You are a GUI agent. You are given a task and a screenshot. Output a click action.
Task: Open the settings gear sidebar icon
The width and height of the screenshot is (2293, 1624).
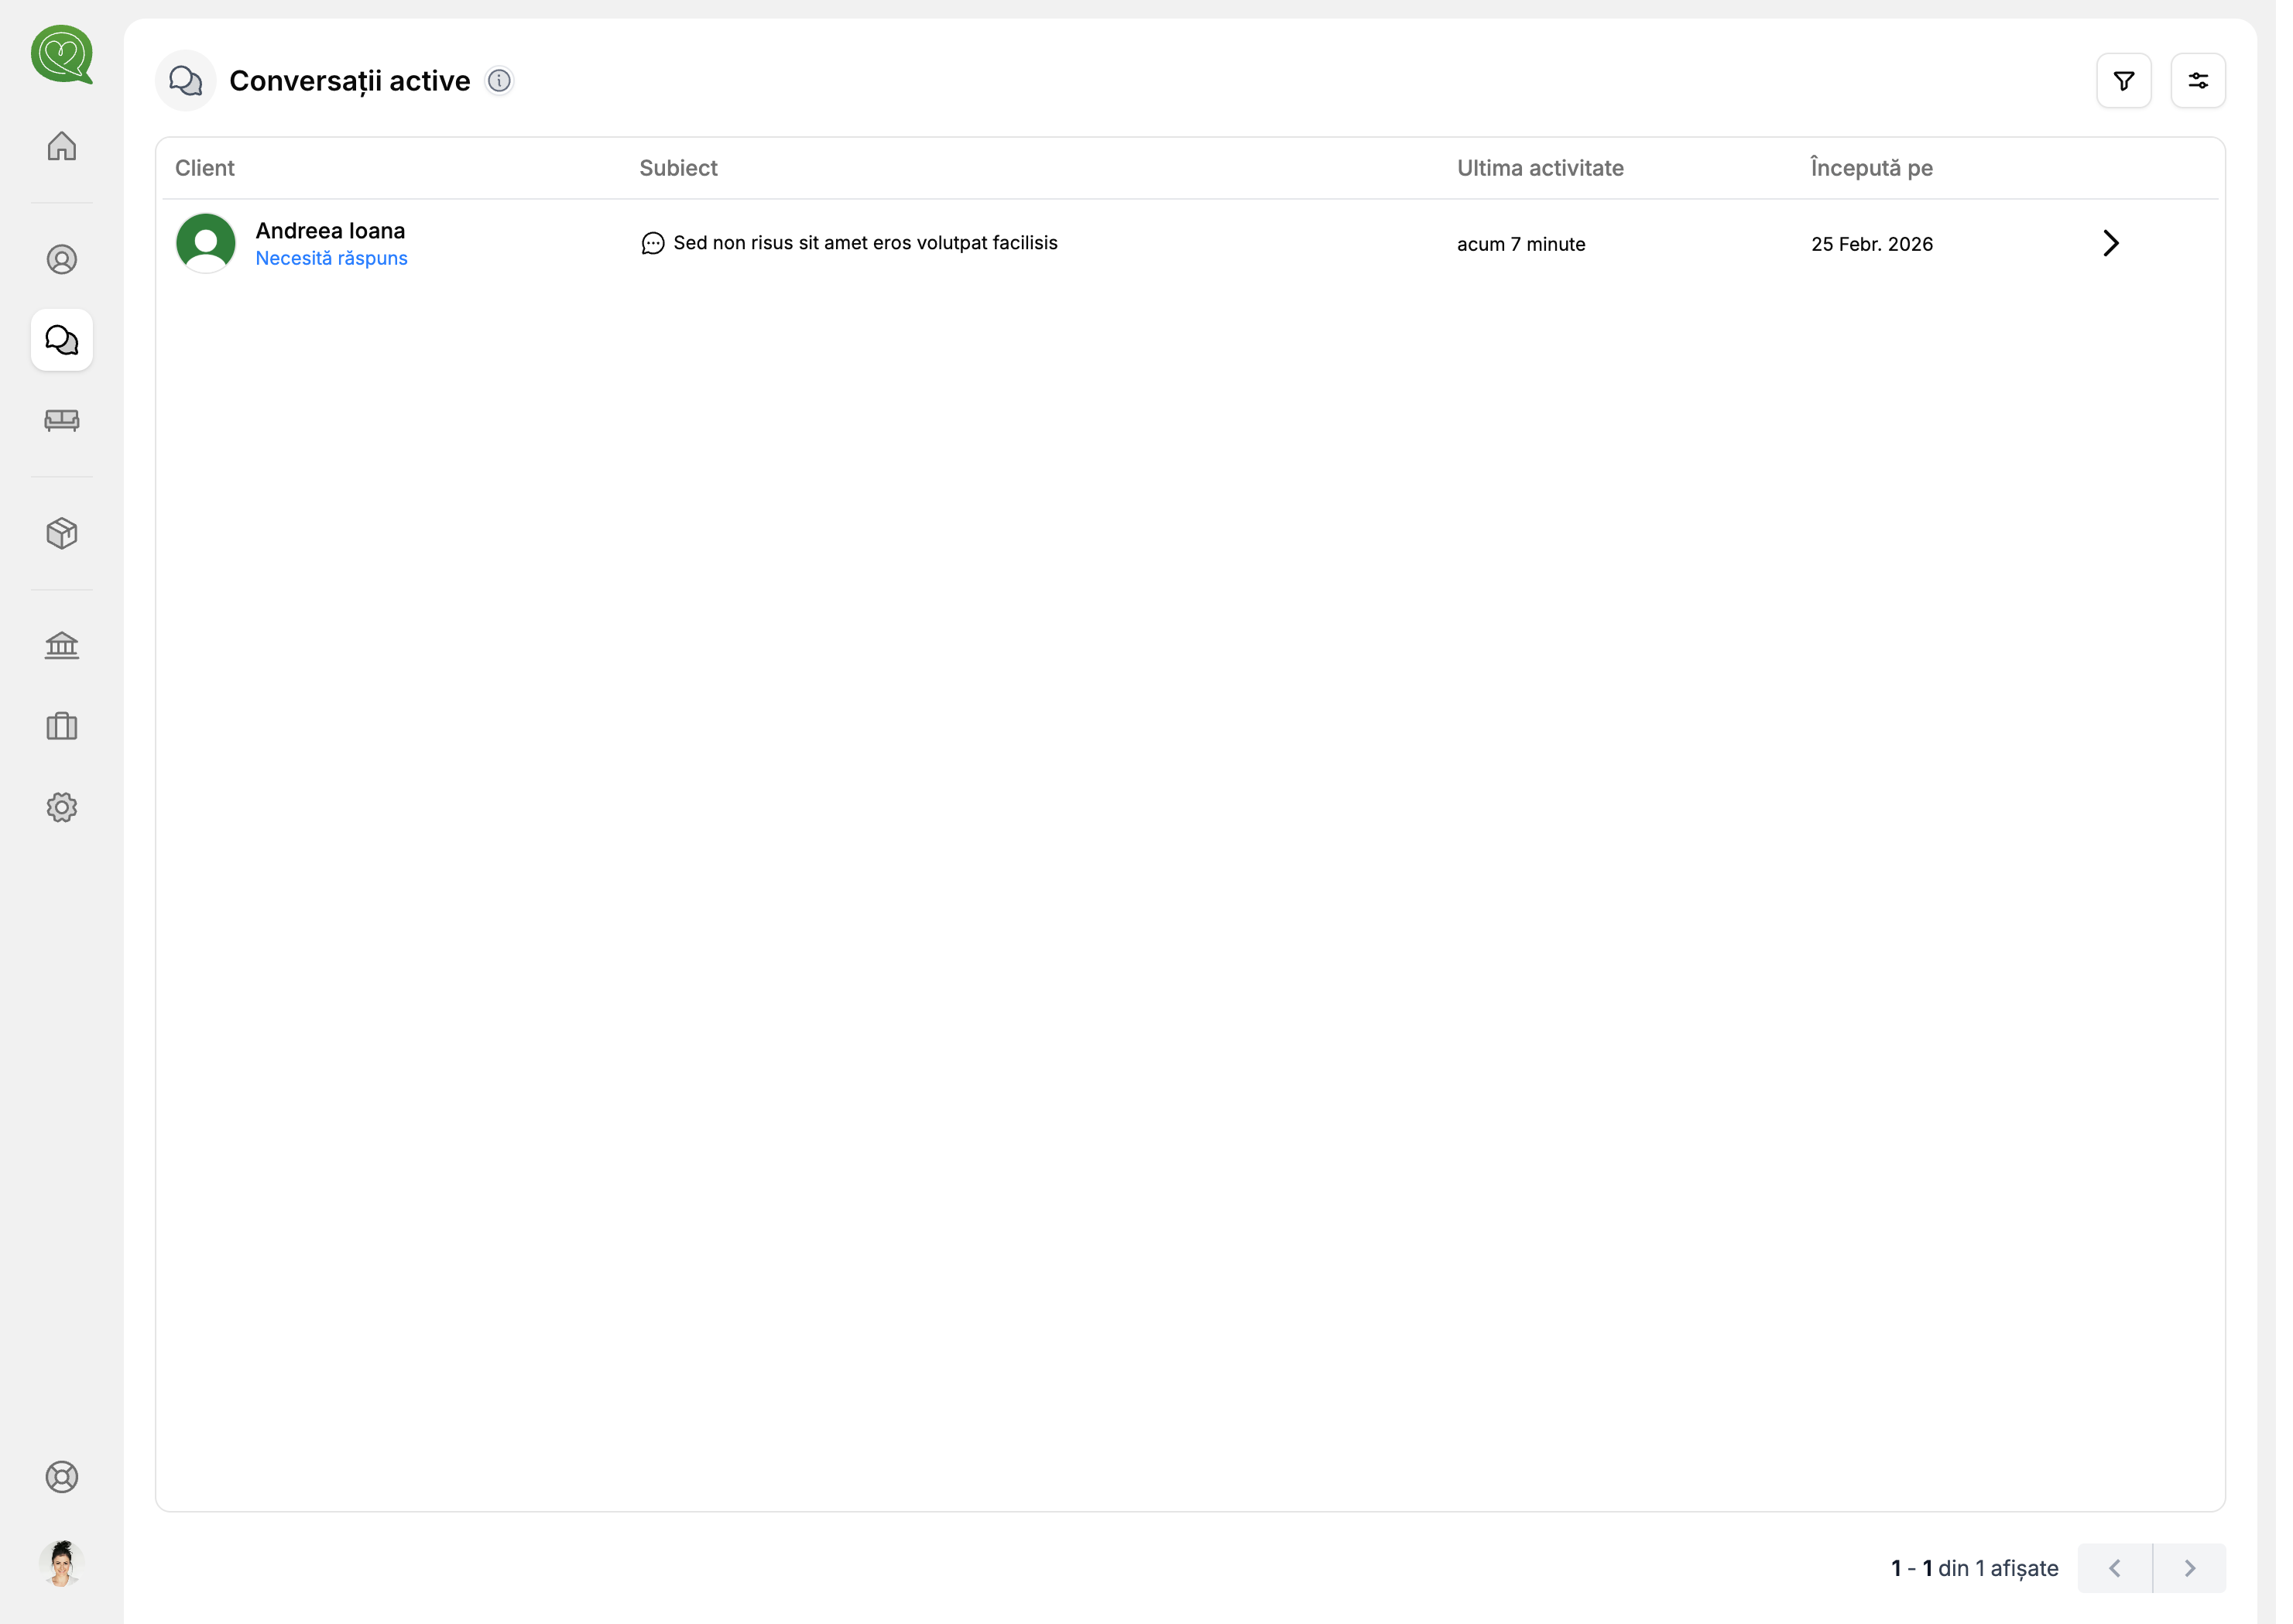point(62,807)
